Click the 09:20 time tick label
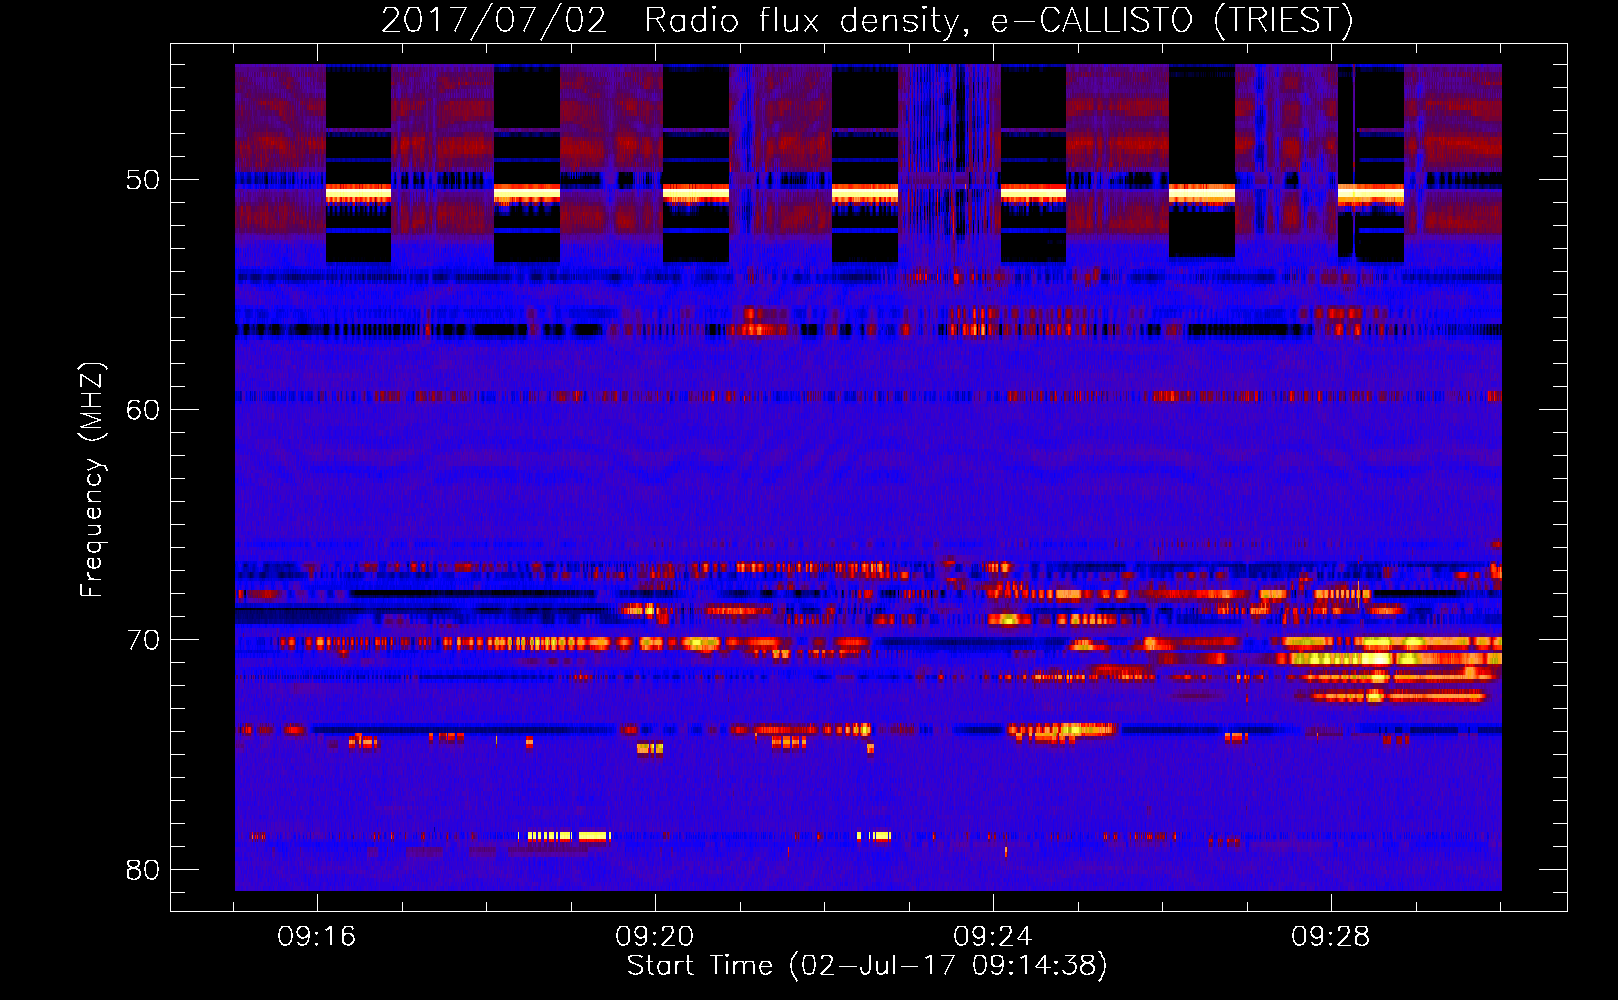 [x=655, y=937]
